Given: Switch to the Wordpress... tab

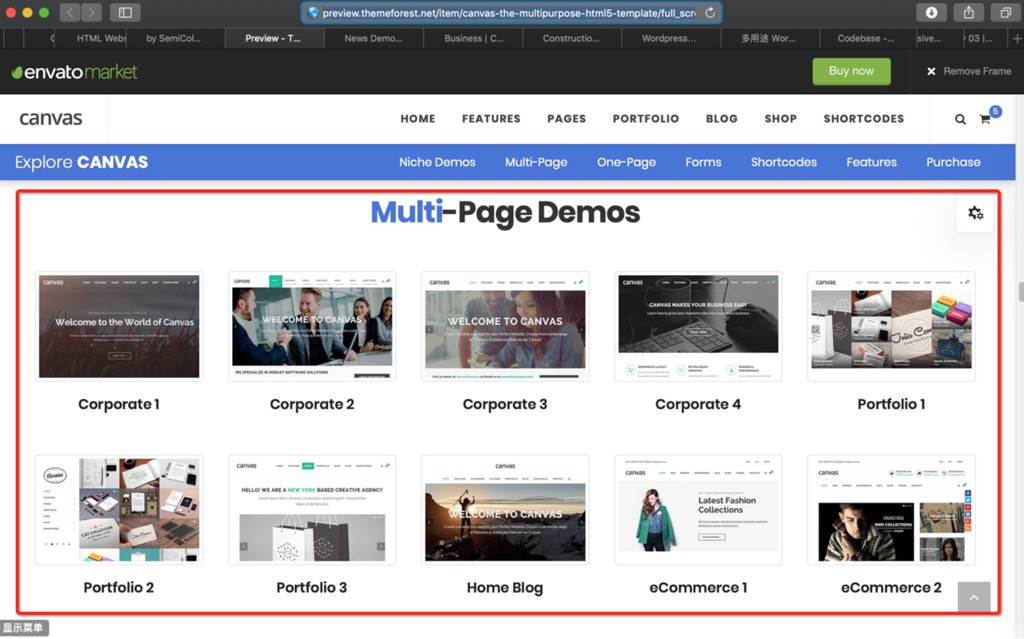Looking at the screenshot, I should pyautogui.click(x=669, y=39).
